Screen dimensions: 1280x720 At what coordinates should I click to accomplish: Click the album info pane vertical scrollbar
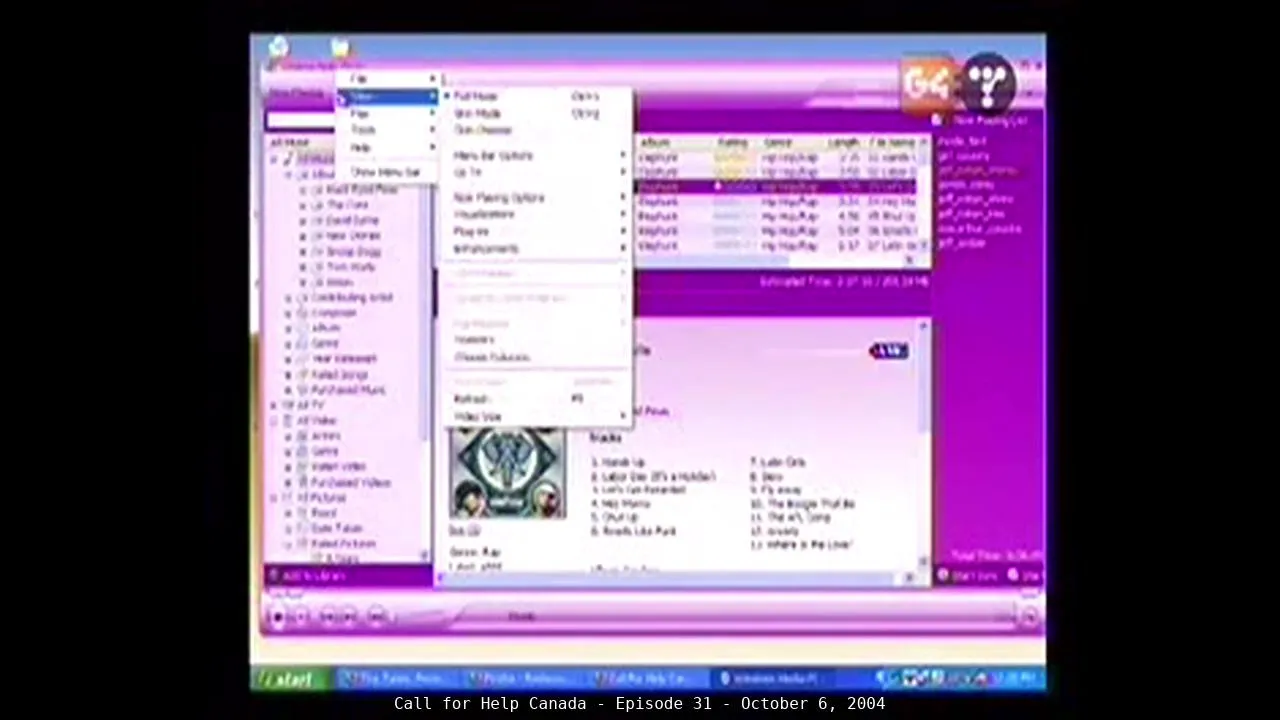coord(923,447)
